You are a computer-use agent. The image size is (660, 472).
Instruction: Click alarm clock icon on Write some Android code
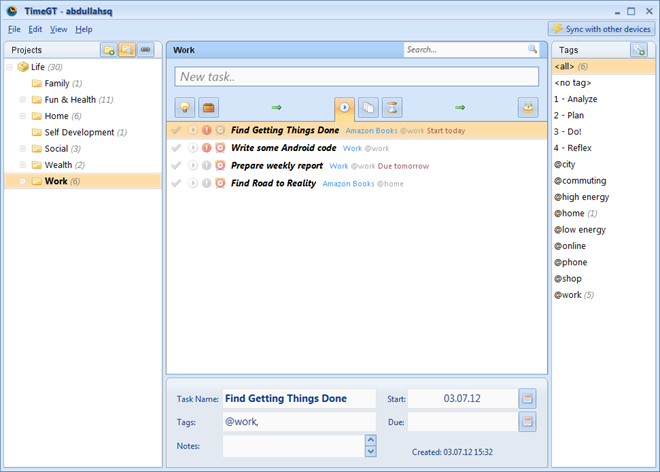click(x=220, y=148)
